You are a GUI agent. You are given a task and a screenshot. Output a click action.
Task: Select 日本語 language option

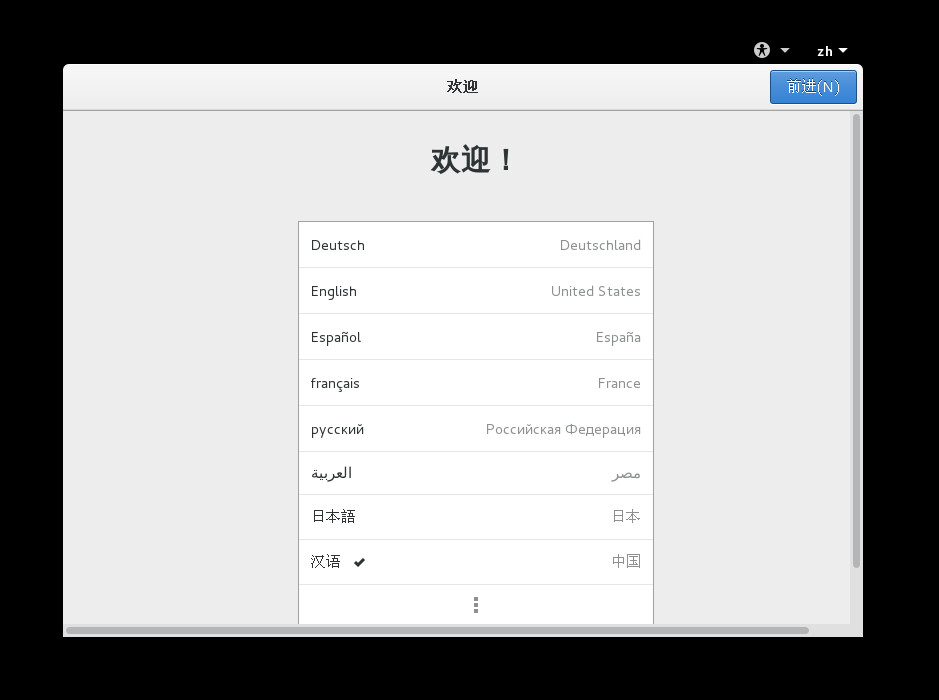point(475,517)
